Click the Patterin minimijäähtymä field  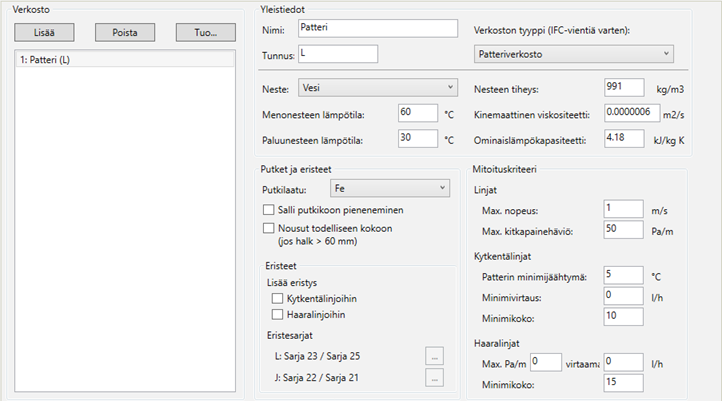tap(623, 275)
